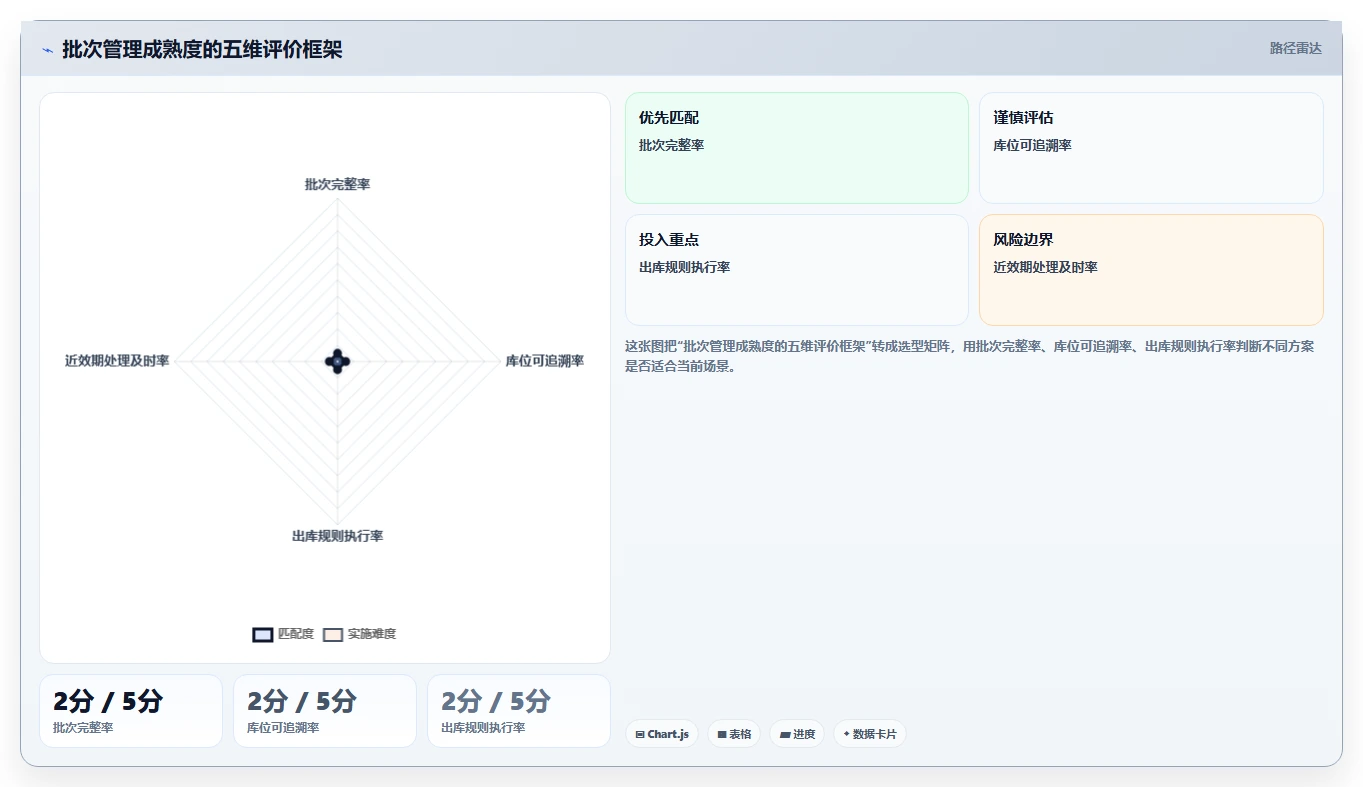
Task: Click the 出库规则执行率 score card
Action: pos(519,711)
